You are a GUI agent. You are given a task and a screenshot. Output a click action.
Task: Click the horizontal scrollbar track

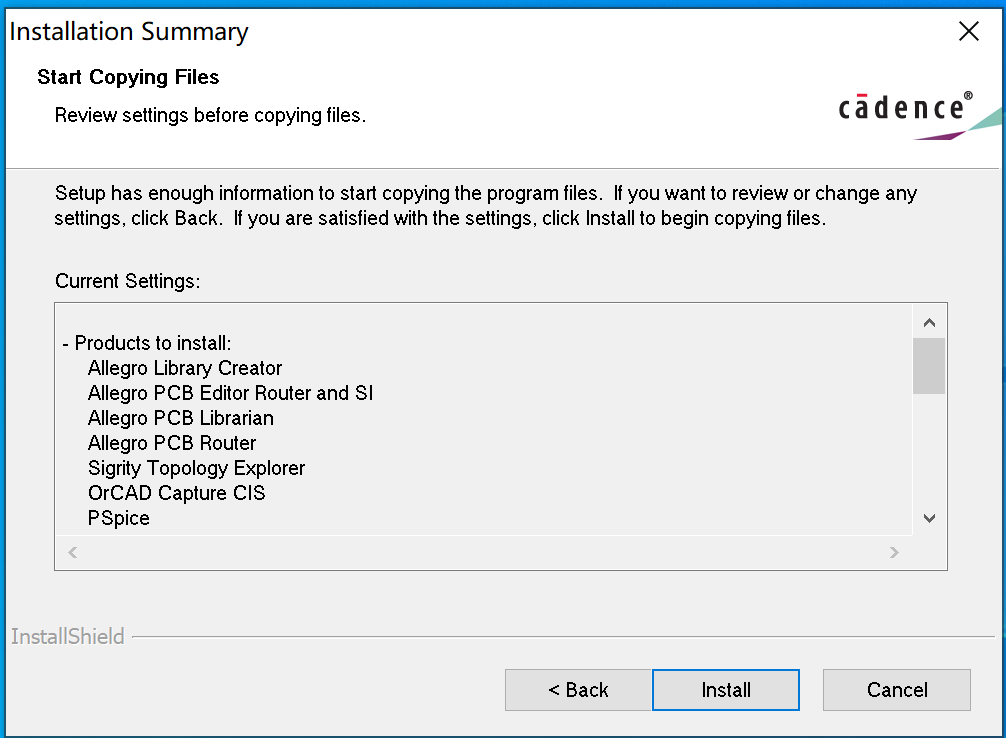coord(484,552)
